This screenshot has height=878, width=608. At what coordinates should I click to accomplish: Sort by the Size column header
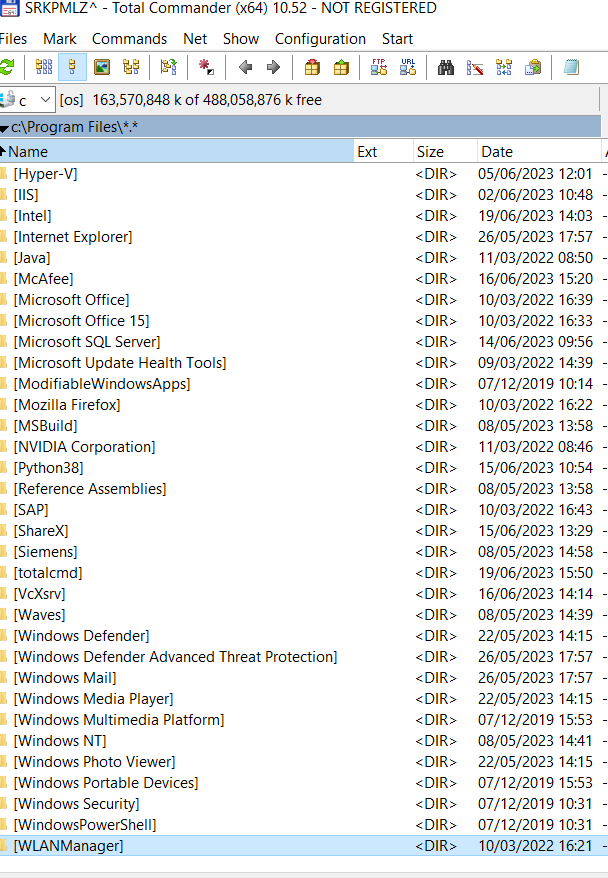[x=445, y=152]
